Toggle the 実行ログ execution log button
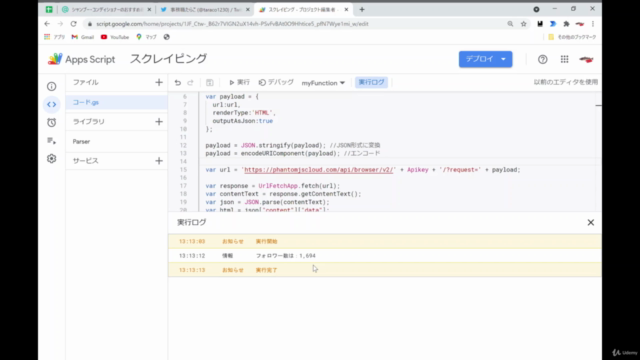Screen dimensions: 640x360 click(371, 82)
